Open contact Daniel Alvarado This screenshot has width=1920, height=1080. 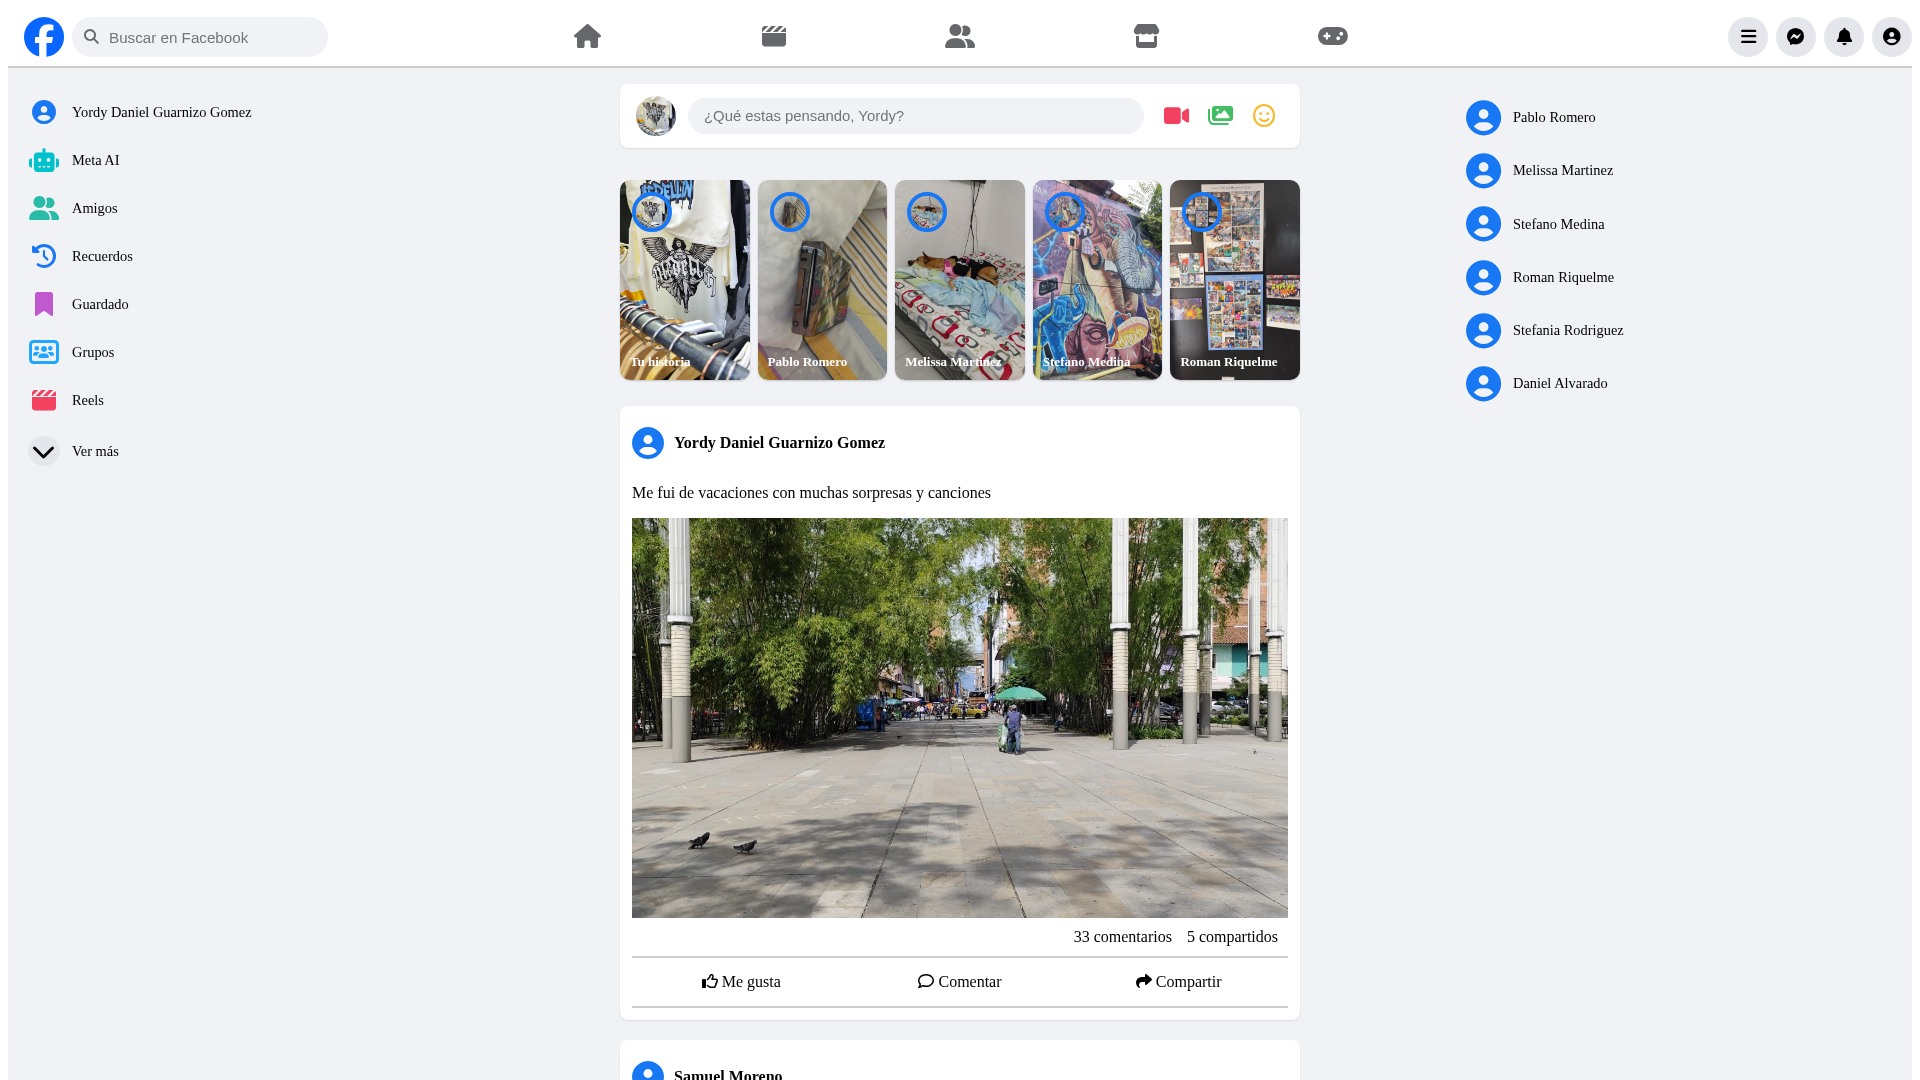(x=1537, y=383)
